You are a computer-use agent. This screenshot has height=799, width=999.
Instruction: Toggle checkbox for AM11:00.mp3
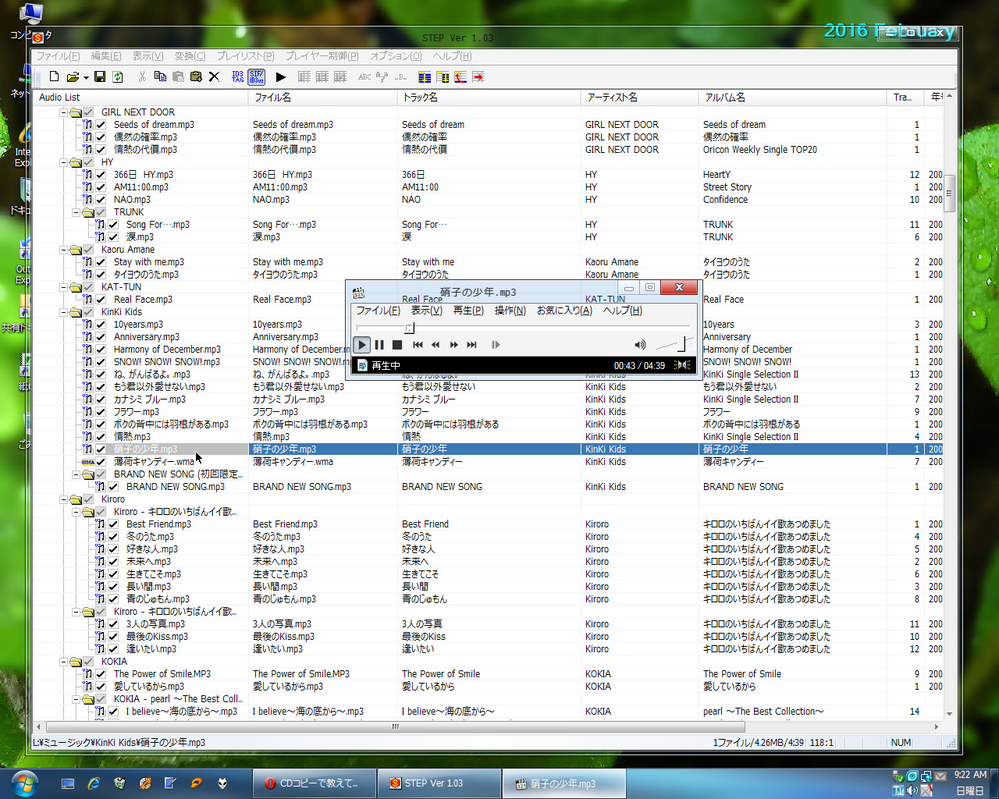tap(101, 187)
